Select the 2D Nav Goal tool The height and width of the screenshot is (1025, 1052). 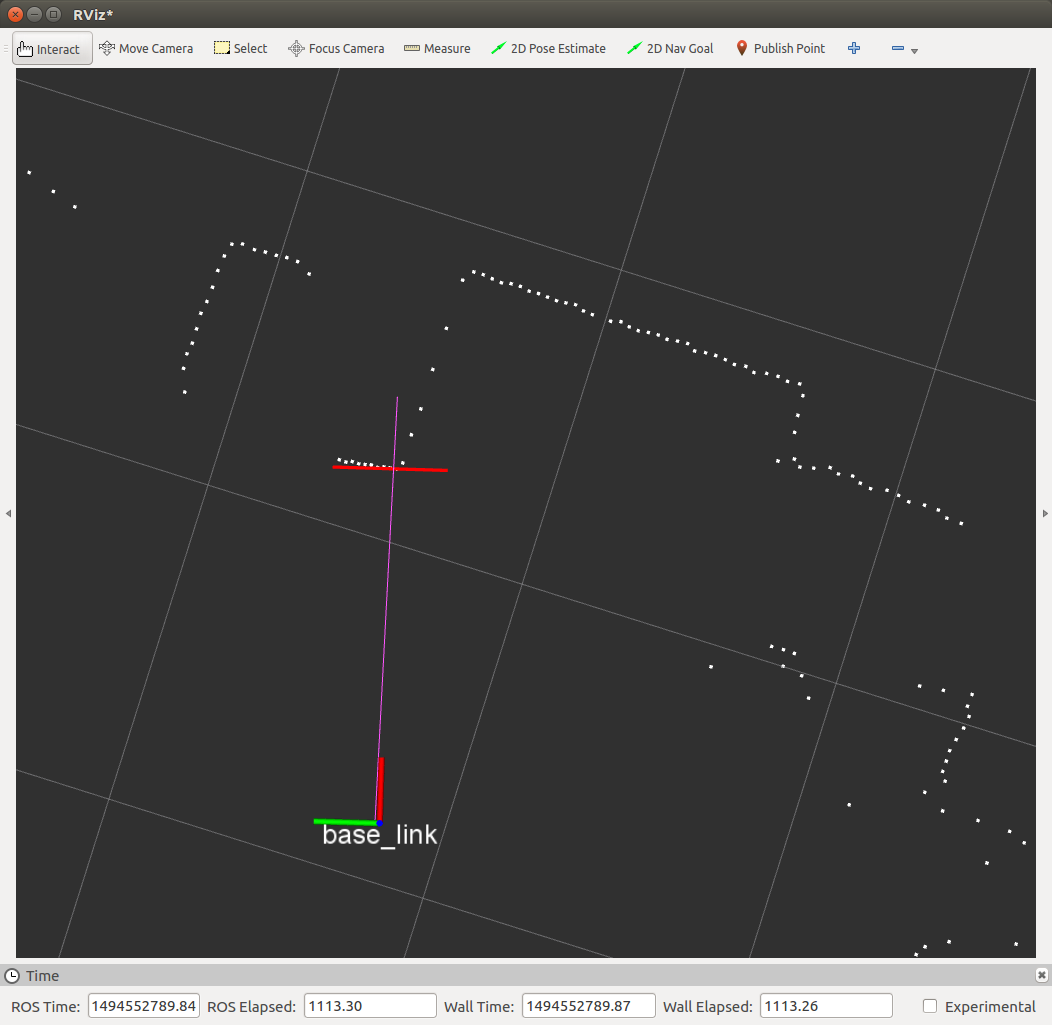[670, 48]
